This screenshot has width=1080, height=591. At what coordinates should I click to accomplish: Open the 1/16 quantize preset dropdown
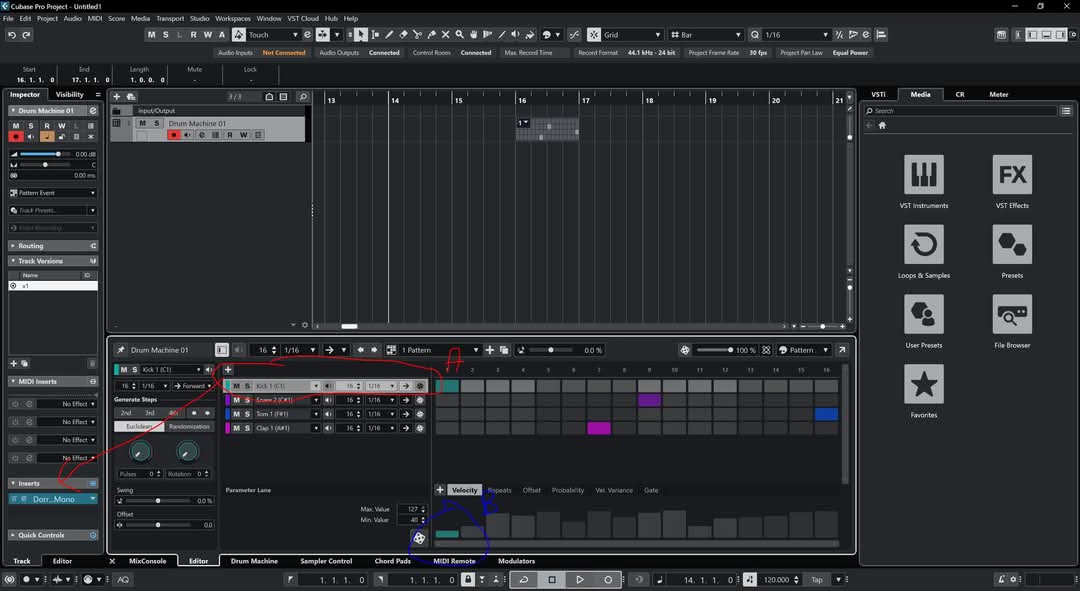pos(796,34)
